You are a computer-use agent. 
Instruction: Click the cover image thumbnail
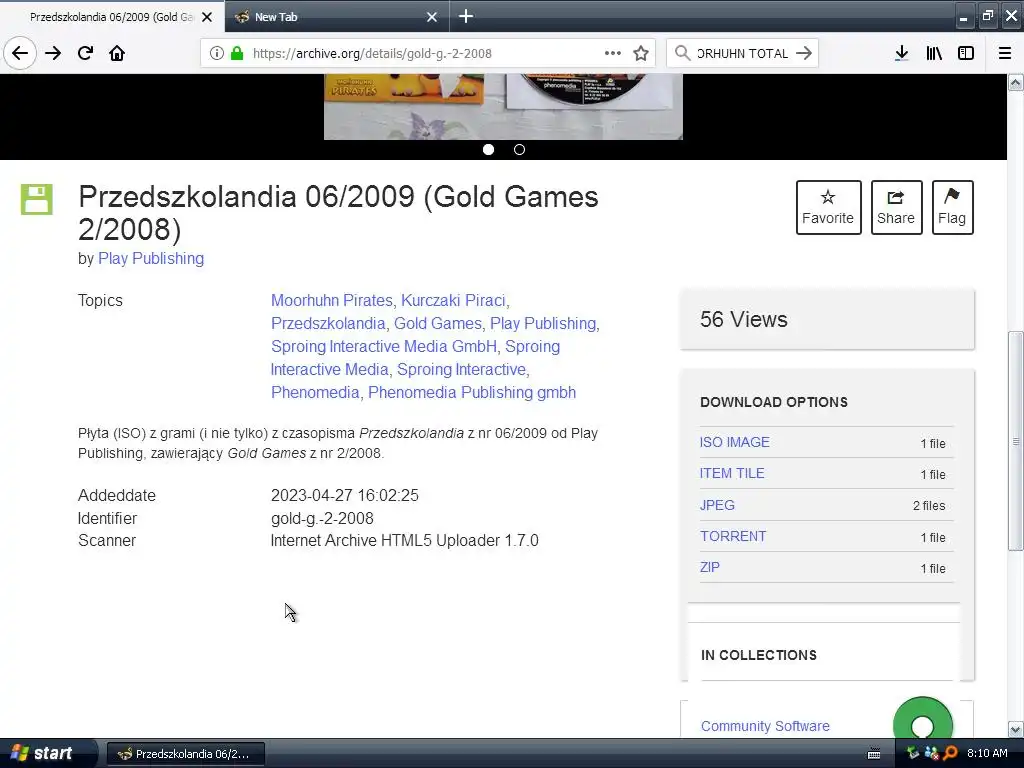tap(503, 106)
